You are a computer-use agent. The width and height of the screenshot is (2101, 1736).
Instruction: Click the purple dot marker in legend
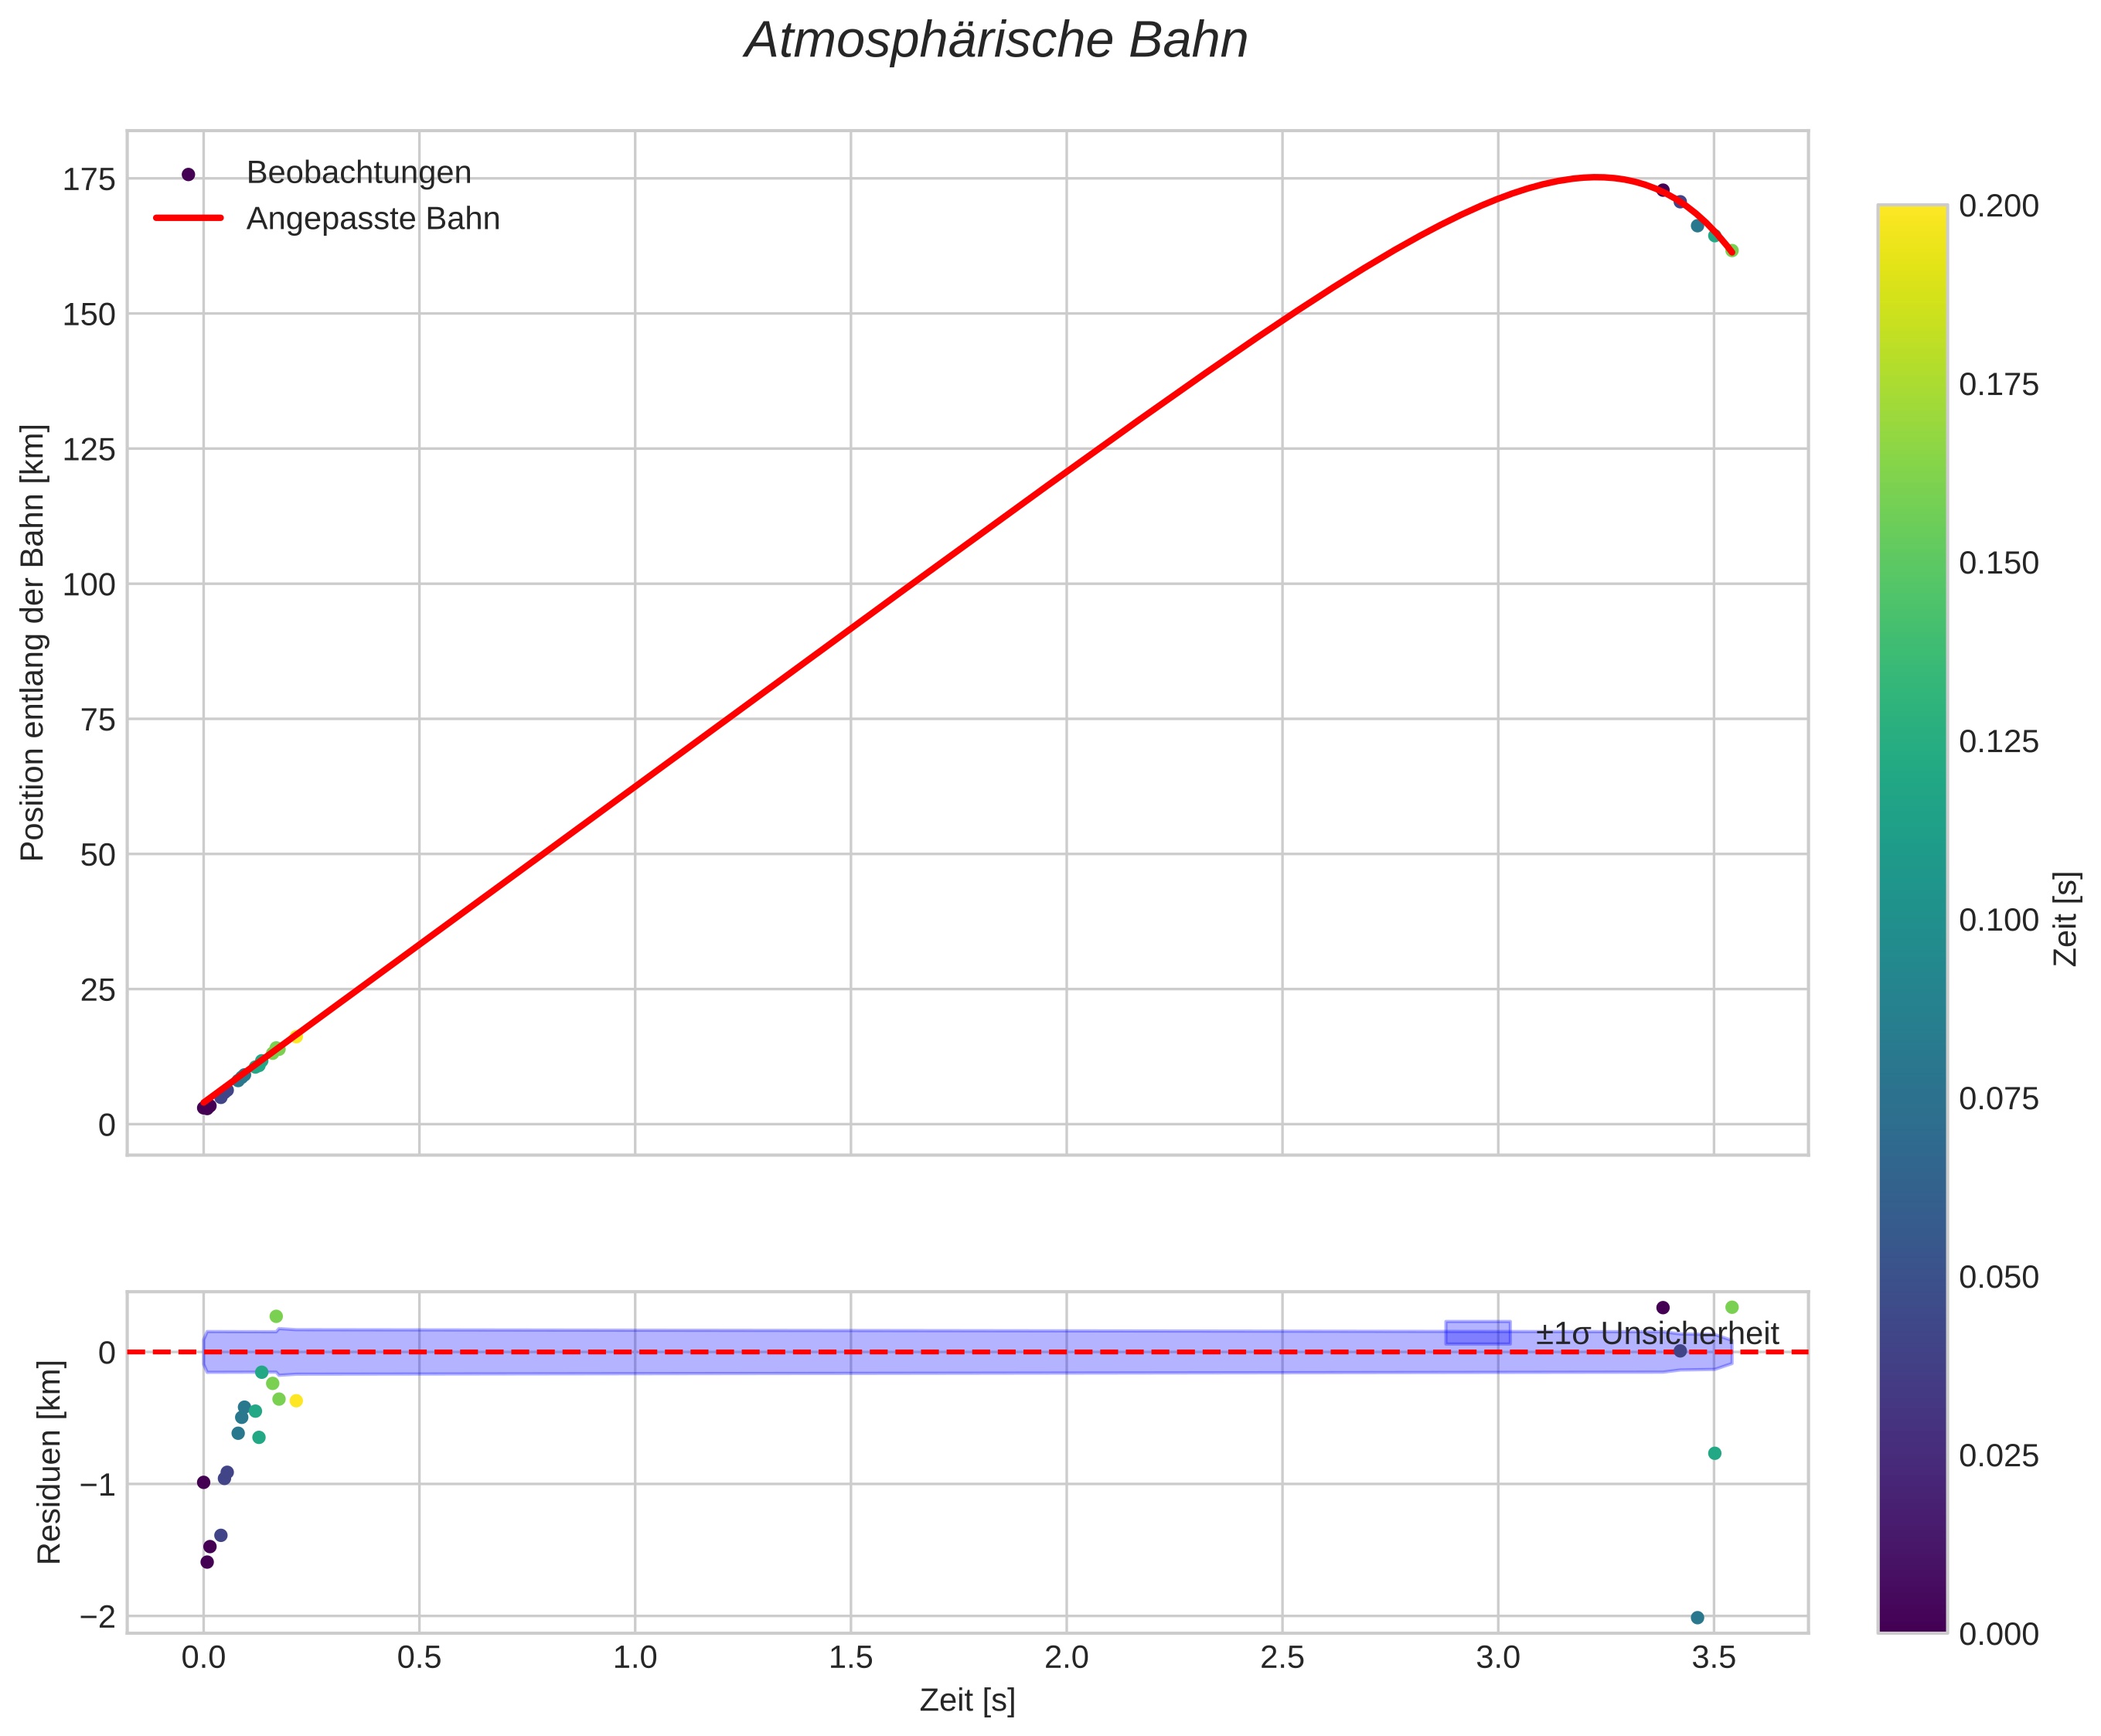pyautogui.click(x=188, y=174)
